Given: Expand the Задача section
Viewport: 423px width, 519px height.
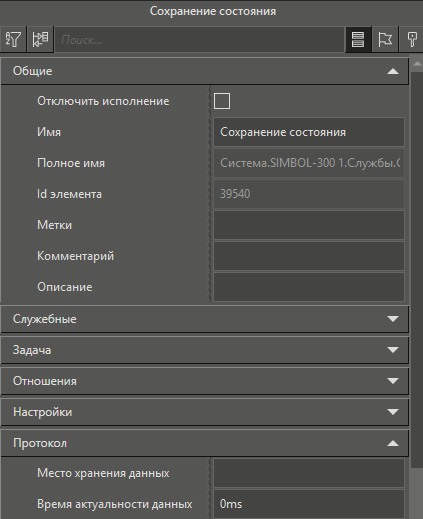Looking at the screenshot, I should pyautogui.click(x=205, y=350).
